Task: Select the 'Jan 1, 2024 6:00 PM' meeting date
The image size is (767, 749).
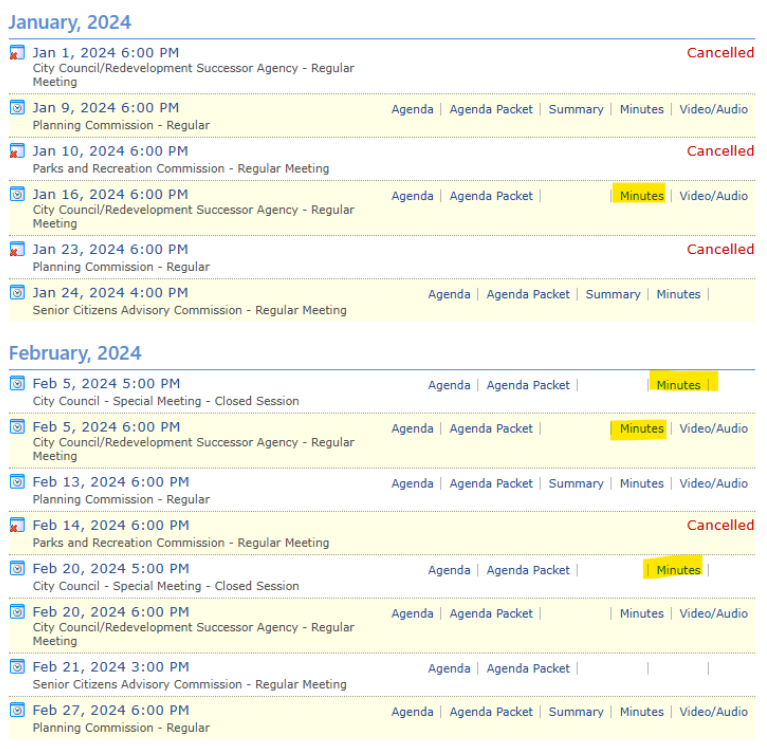Action: coord(106,52)
